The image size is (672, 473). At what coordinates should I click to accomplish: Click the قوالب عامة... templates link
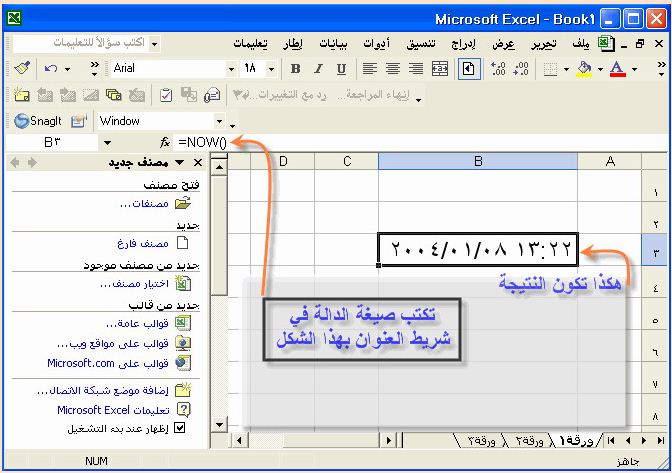coord(137,323)
